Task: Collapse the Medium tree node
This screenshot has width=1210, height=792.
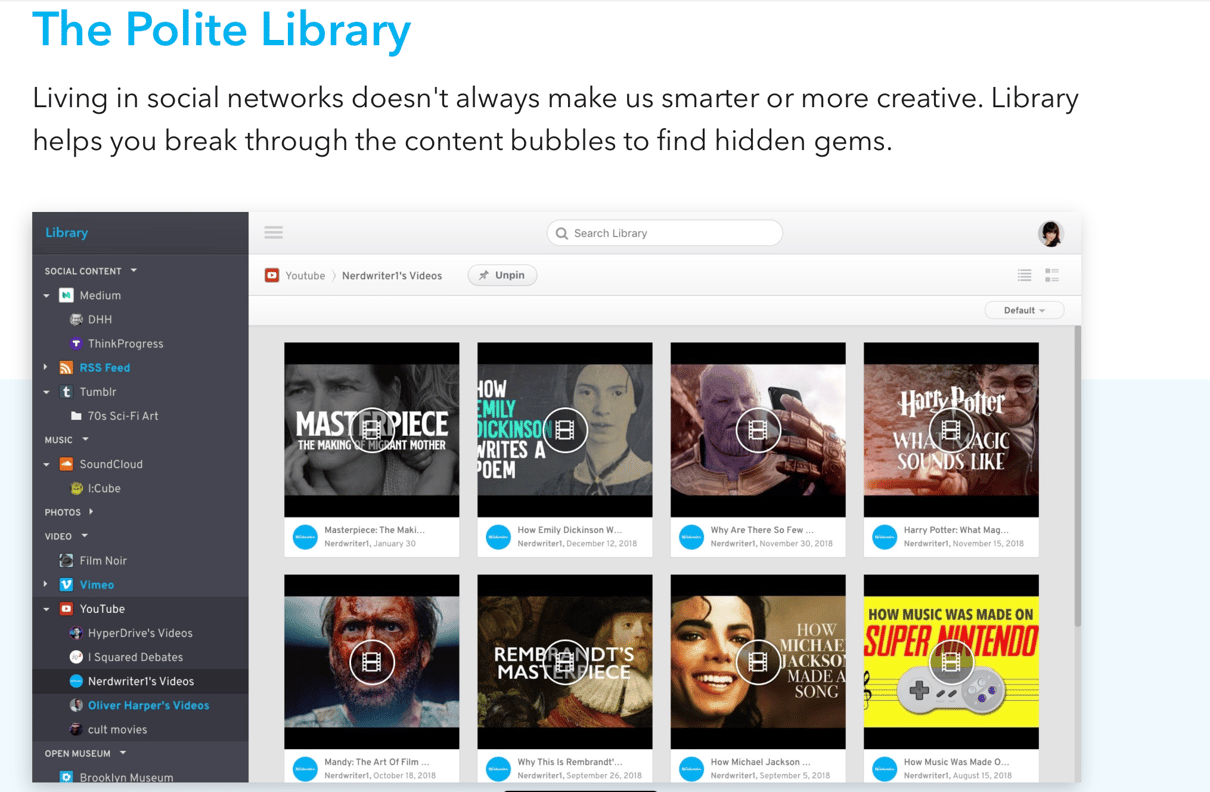Action: click(46, 295)
